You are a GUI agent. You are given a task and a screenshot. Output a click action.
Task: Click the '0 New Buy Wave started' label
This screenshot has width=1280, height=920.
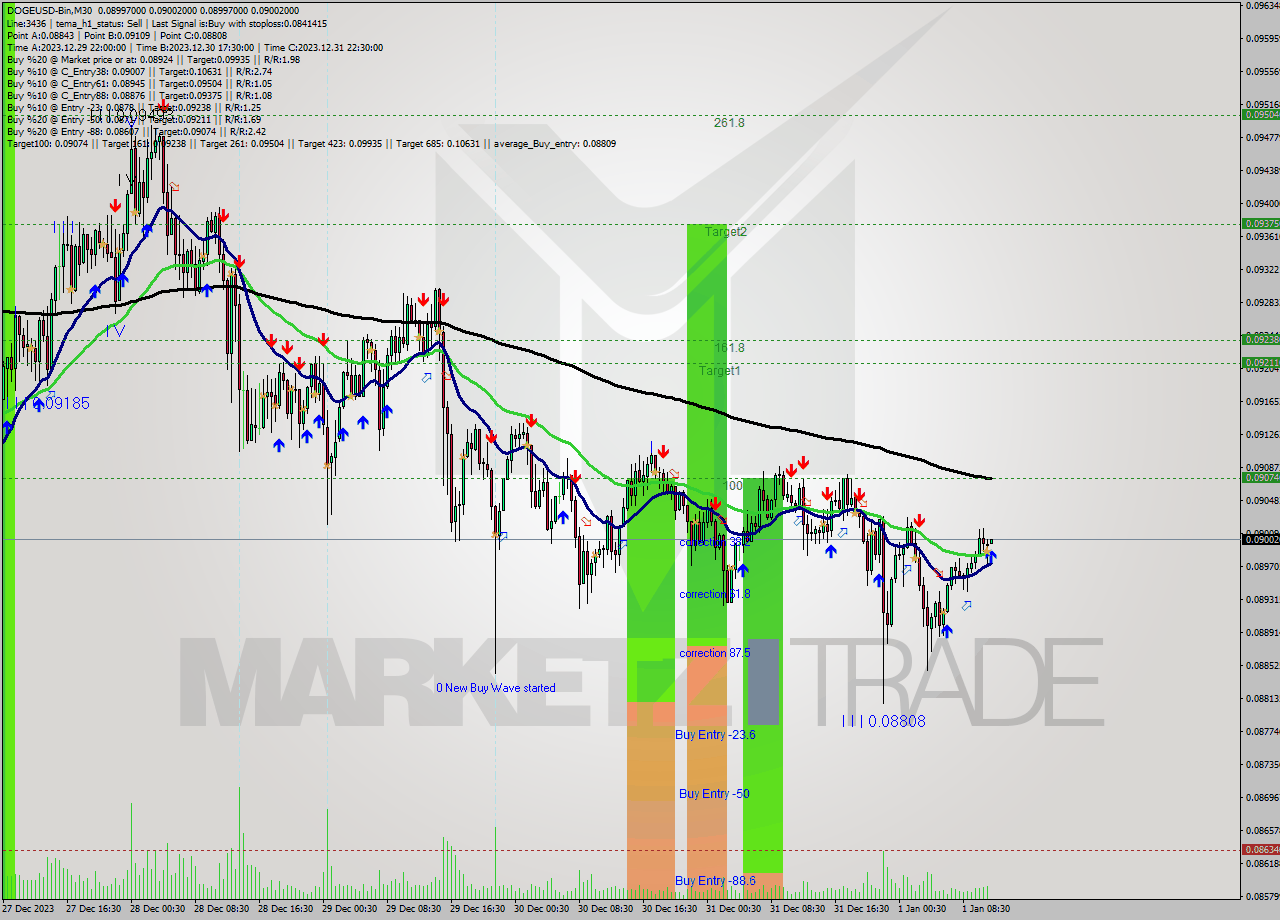[x=496, y=687]
